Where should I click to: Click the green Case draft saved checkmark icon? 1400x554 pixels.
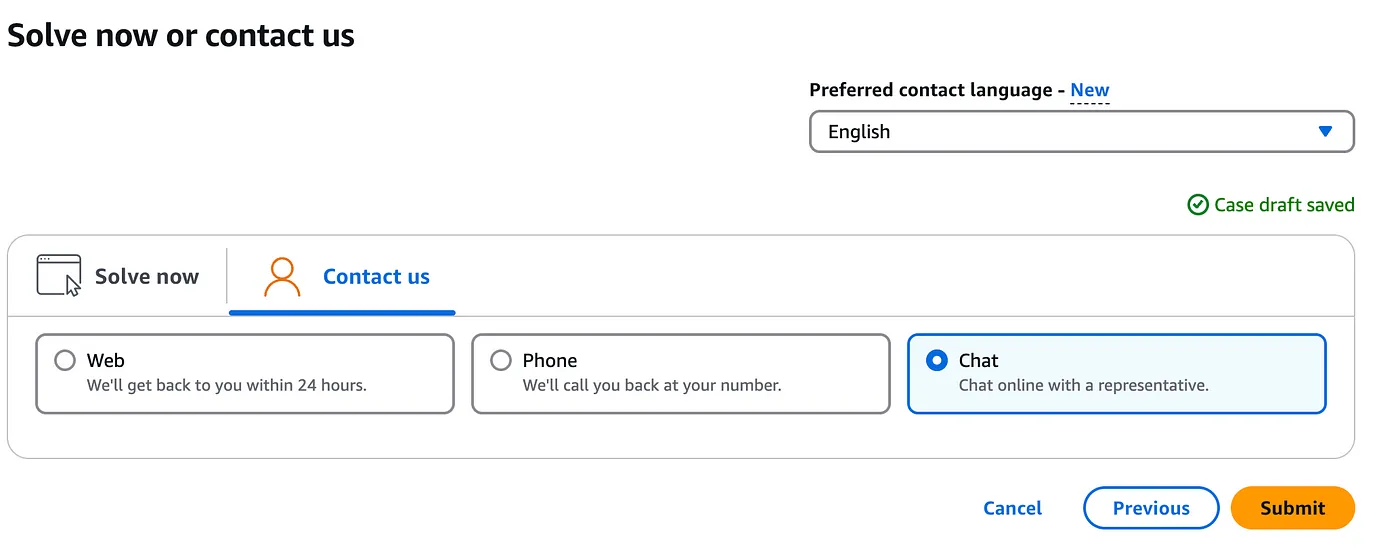click(1197, 205)
